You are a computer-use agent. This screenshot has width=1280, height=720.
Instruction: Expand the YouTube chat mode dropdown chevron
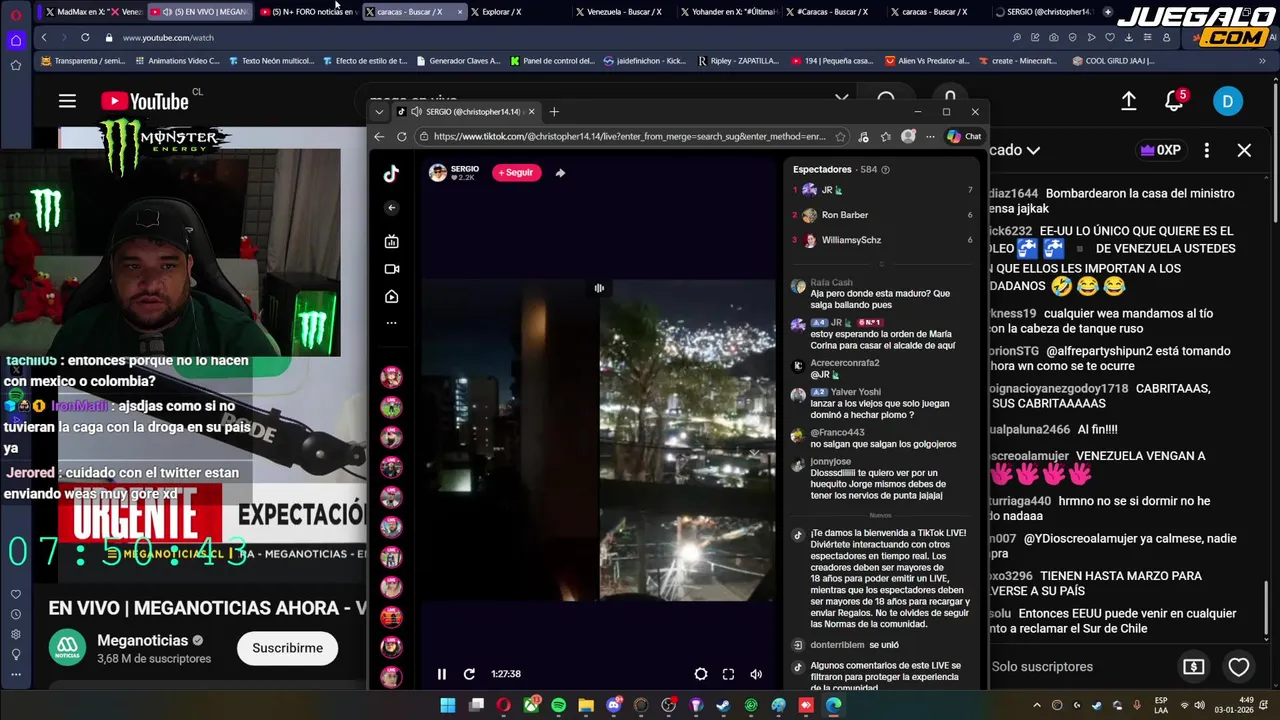tap(1033, 150)
